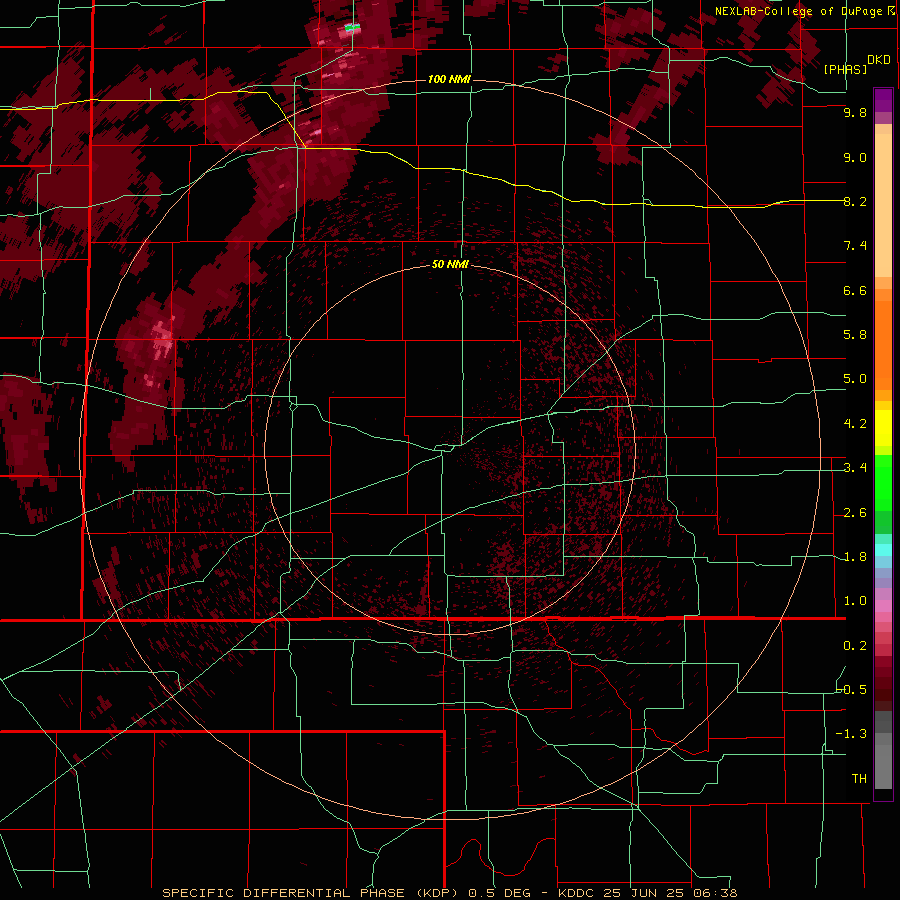
Task: Click the 1.8 value on the scale
Action: 855,557
